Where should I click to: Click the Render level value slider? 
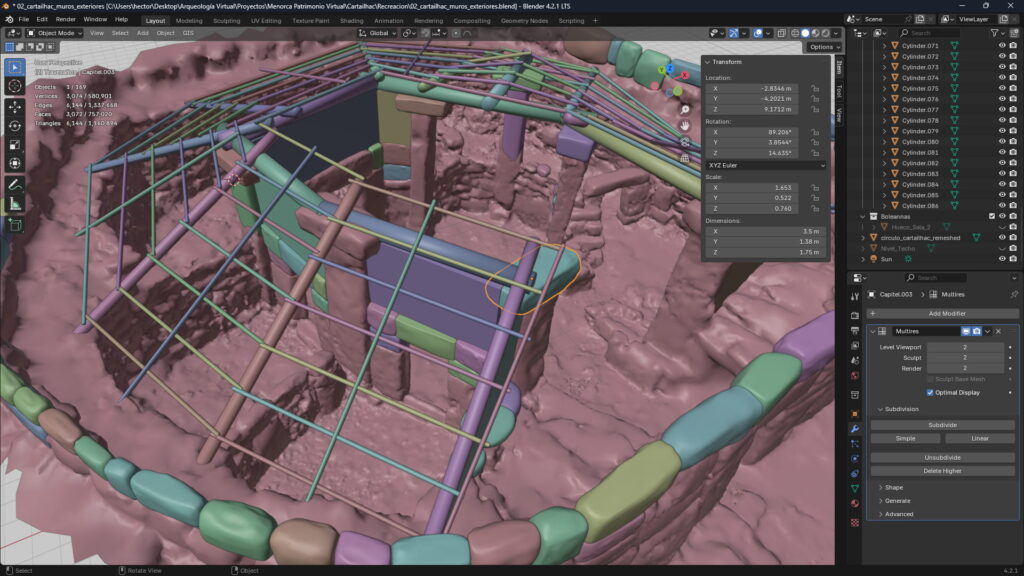(965, 368)
